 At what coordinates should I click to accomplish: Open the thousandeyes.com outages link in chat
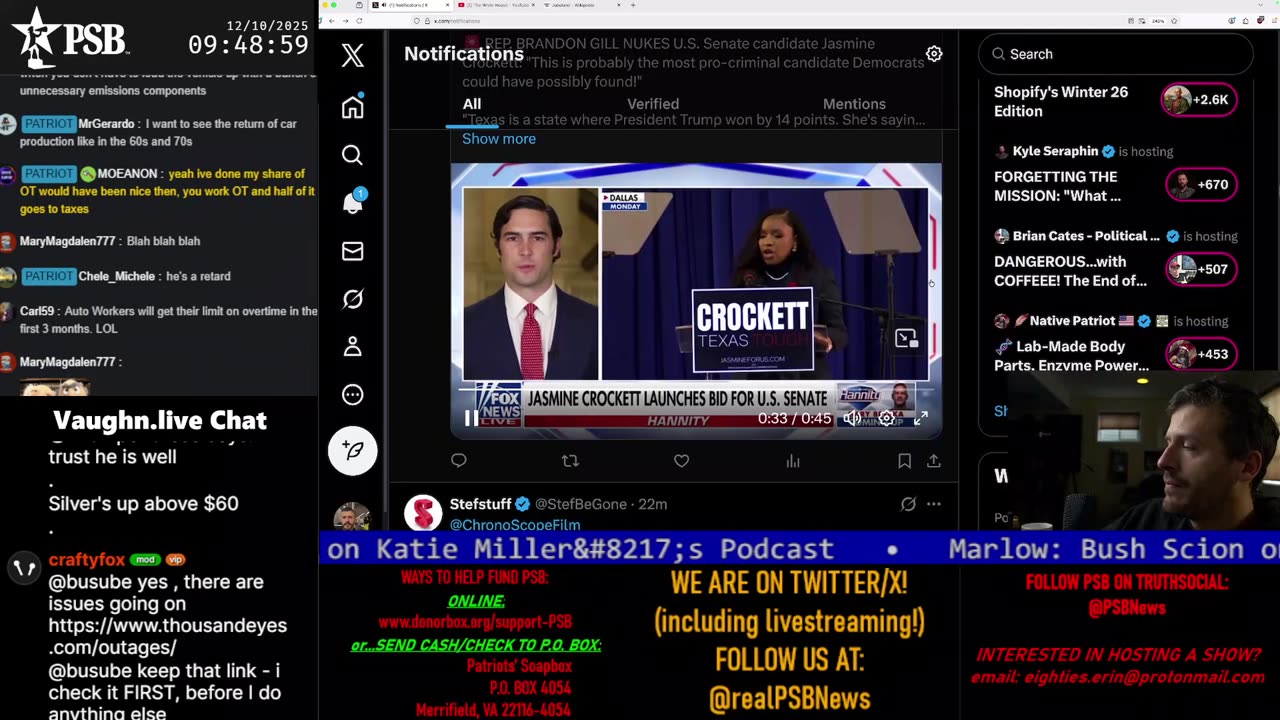167,636
